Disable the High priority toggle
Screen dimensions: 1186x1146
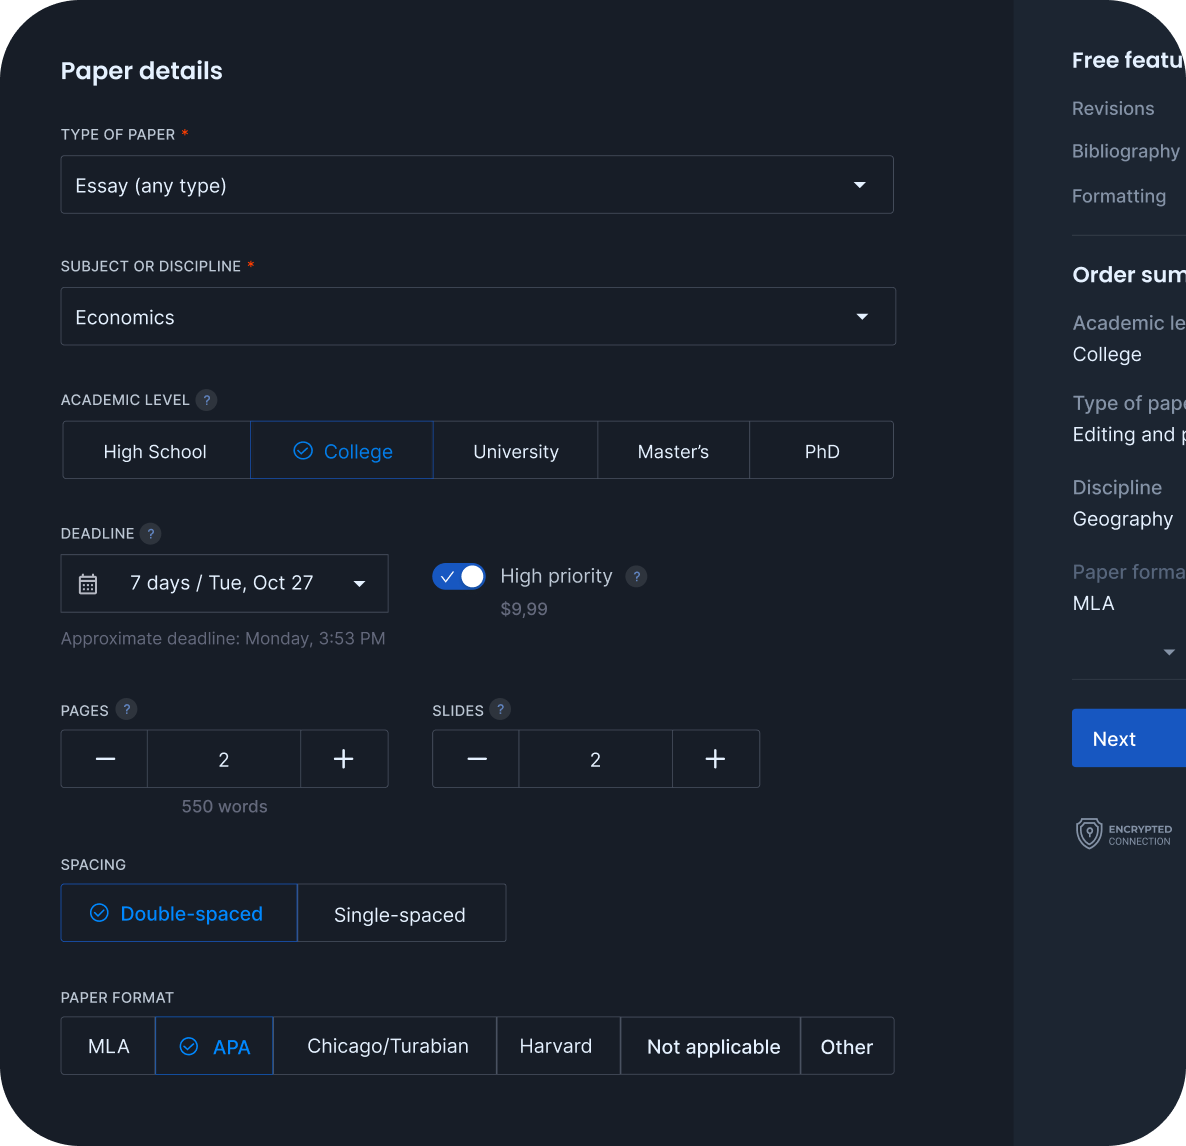pyautogui.click(x=459, y=577)
